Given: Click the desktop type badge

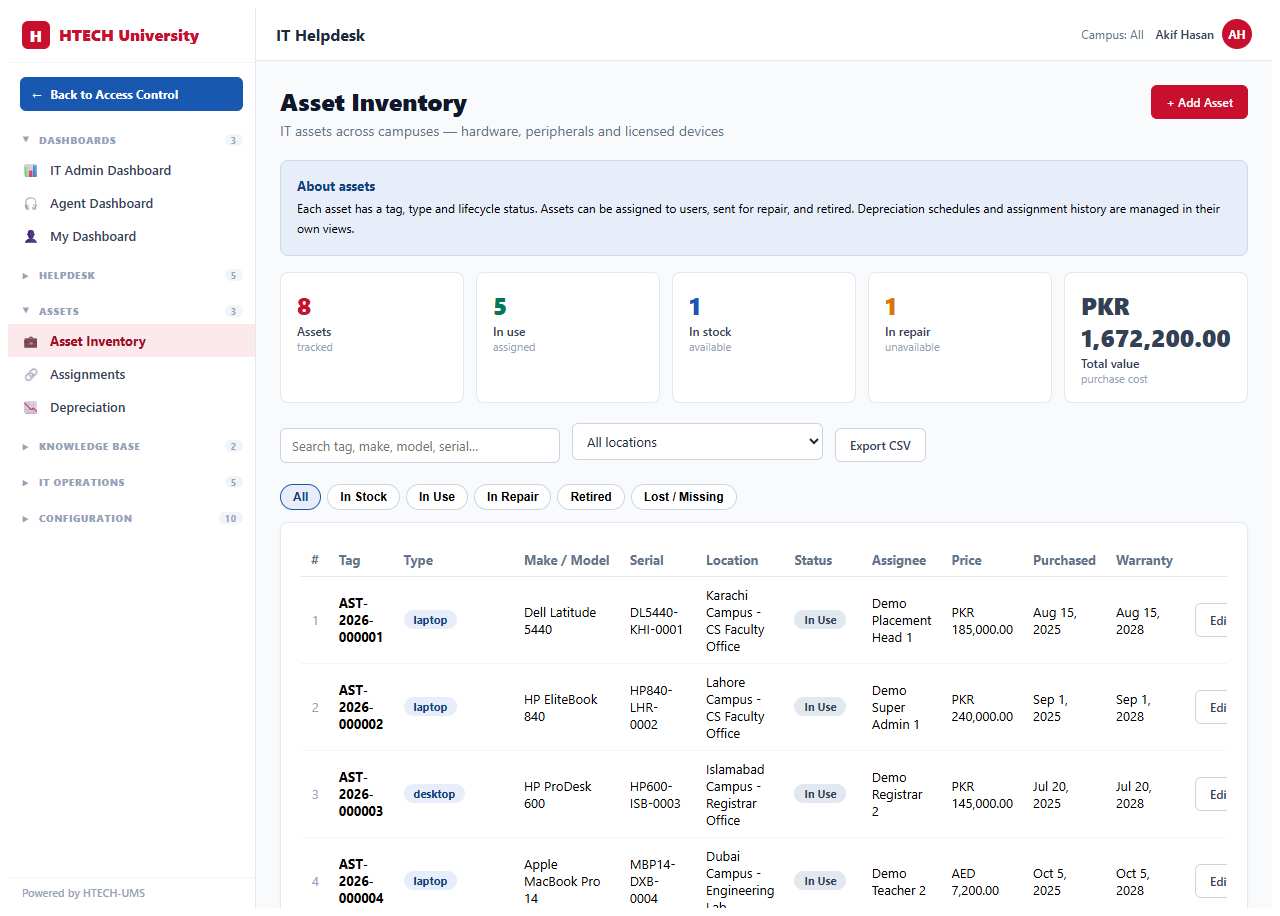Looking at the screenshot, I should click(434, 794).
